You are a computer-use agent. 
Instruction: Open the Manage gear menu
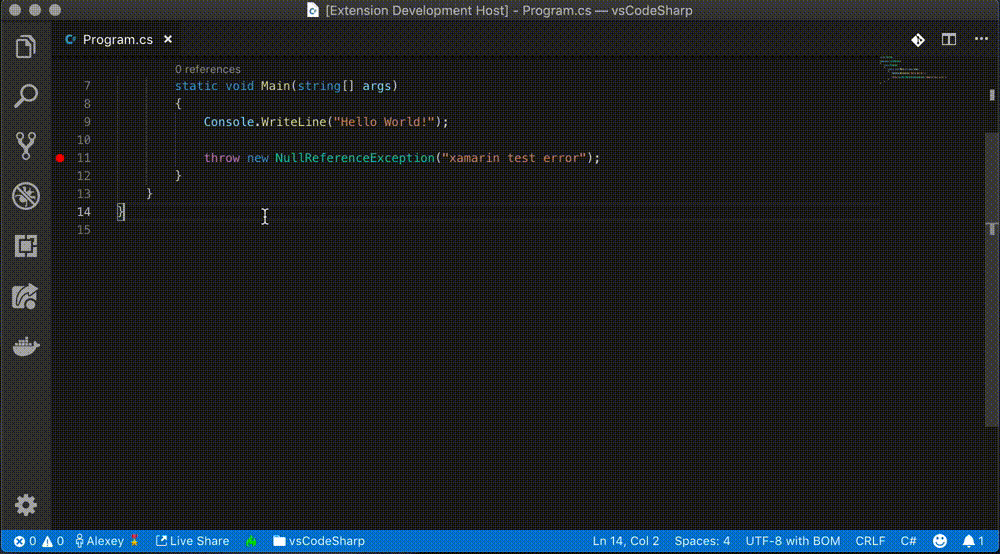click(26, 505)
